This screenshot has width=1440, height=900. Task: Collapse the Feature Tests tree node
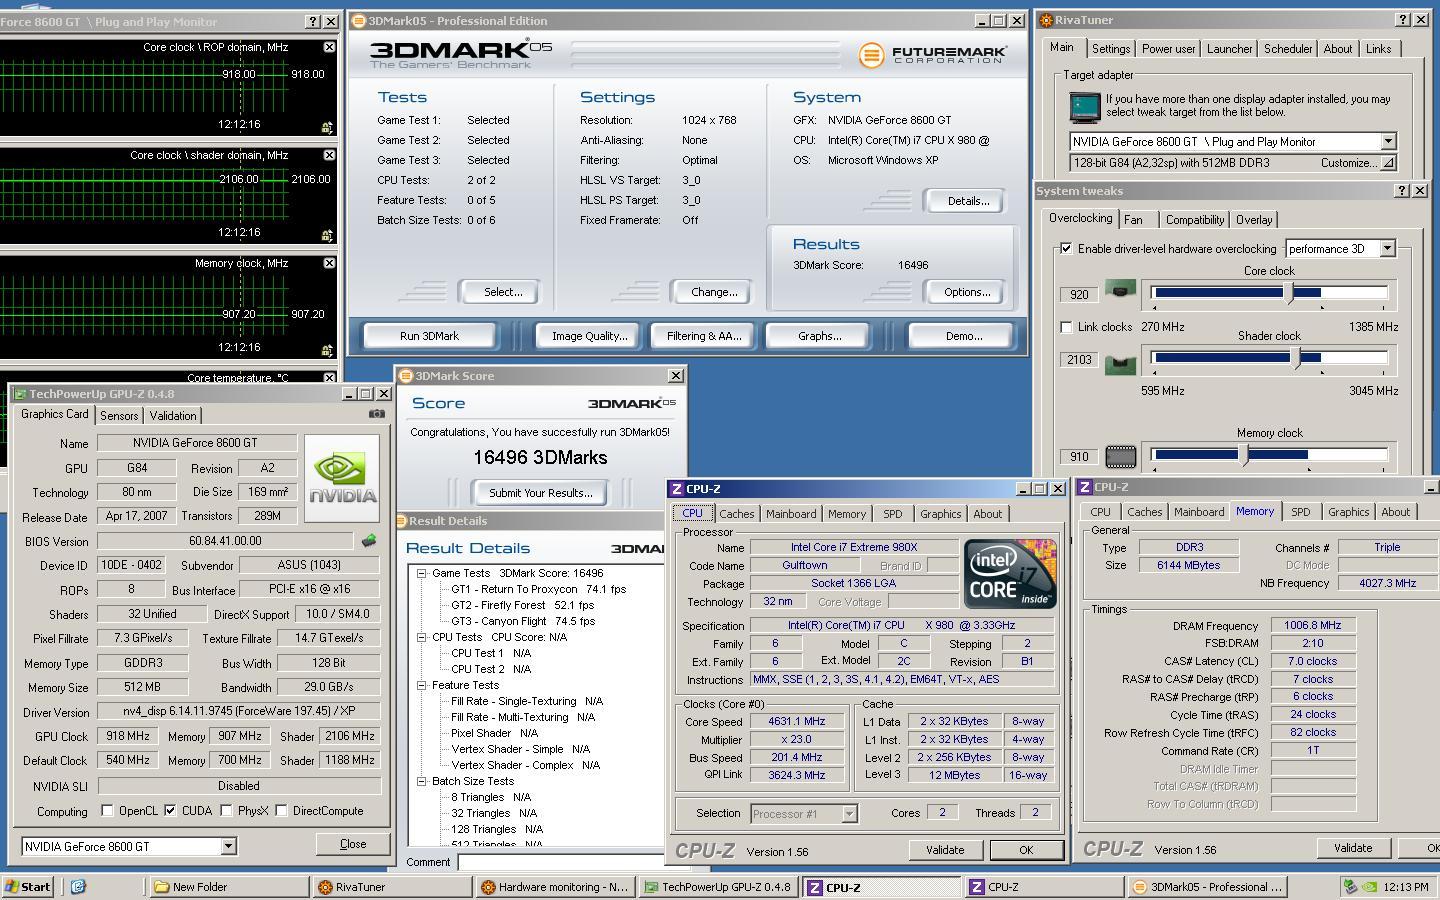pyautogui.click(x=422, y=685)
